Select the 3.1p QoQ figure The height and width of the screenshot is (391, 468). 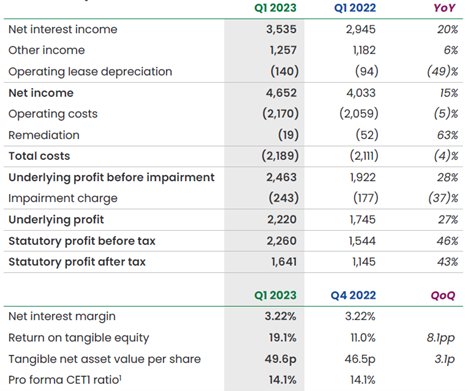(445, 359)
